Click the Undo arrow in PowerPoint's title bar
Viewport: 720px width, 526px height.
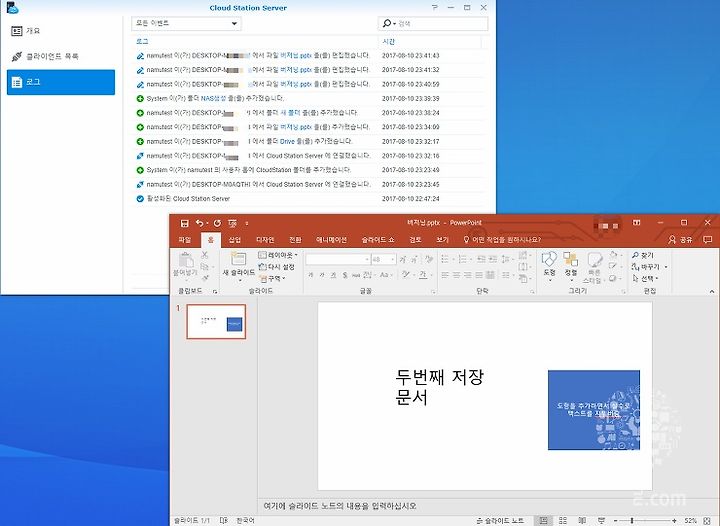tap(199, 223)
